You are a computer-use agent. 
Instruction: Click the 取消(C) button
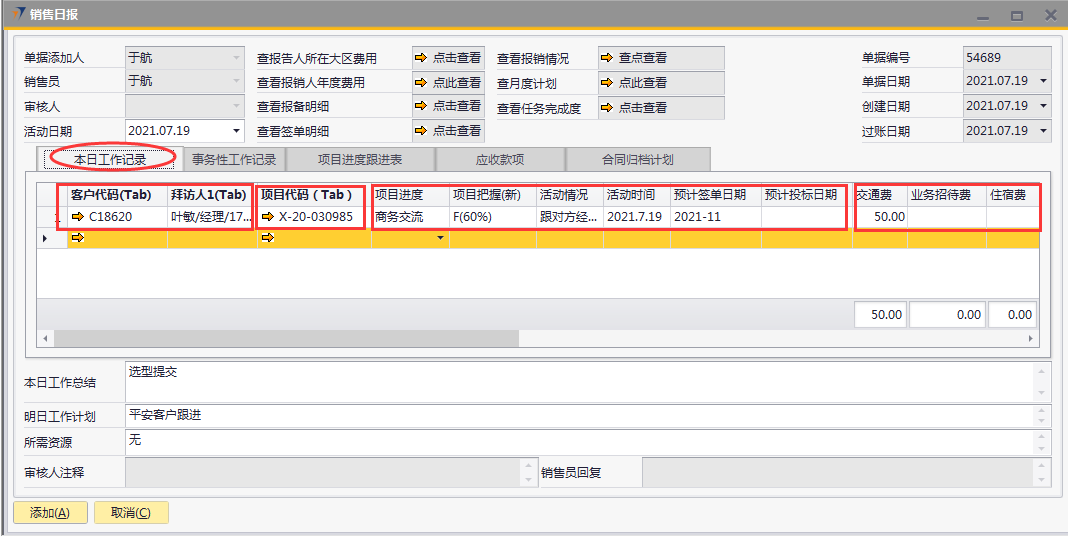tap(131, 513)
